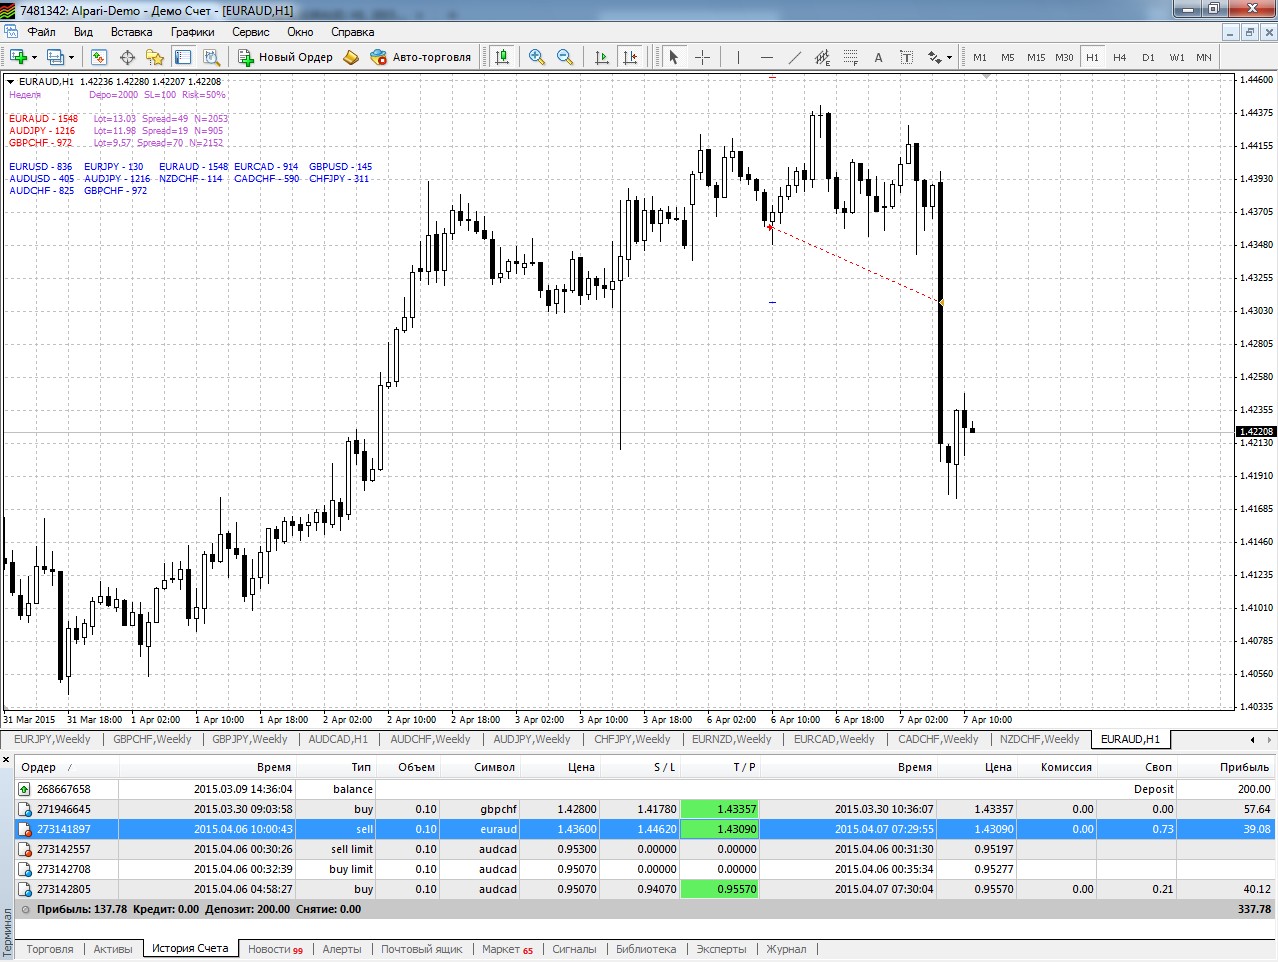Screen dimensions: 1278x962
Task: Toggle auto scroll chart icon
Action: pyautogui.click(x=602, y=57)
